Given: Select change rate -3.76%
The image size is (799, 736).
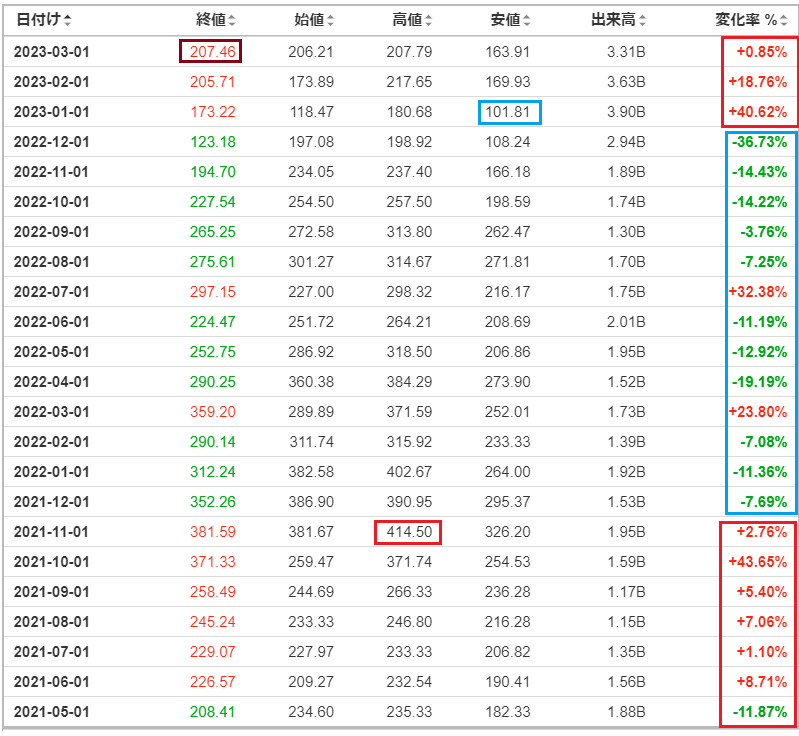Looking at the screenshot, I should [x=764, y=232].
